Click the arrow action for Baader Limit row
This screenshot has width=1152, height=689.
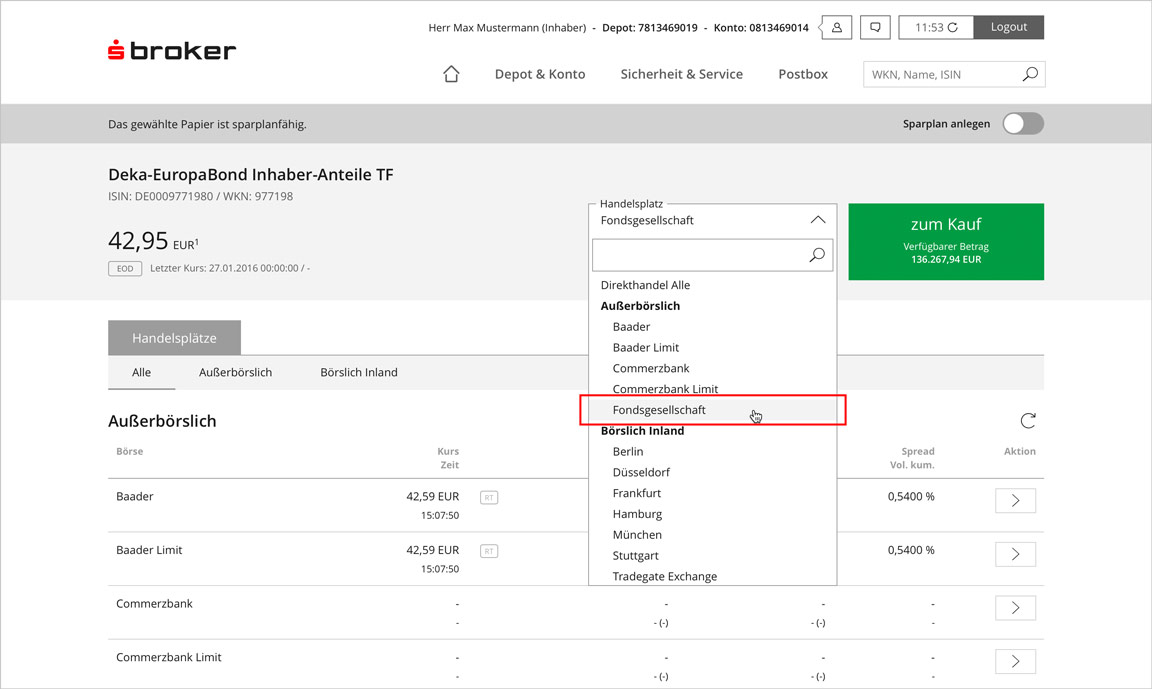pos(1015,554)
